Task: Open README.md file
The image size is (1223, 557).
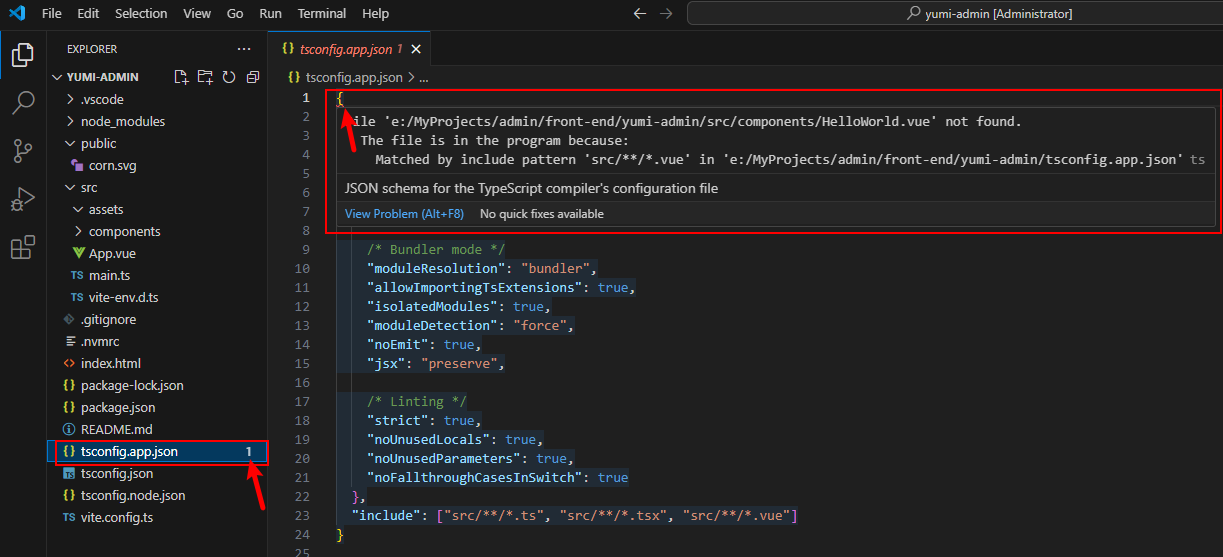Action: [116, 429]
